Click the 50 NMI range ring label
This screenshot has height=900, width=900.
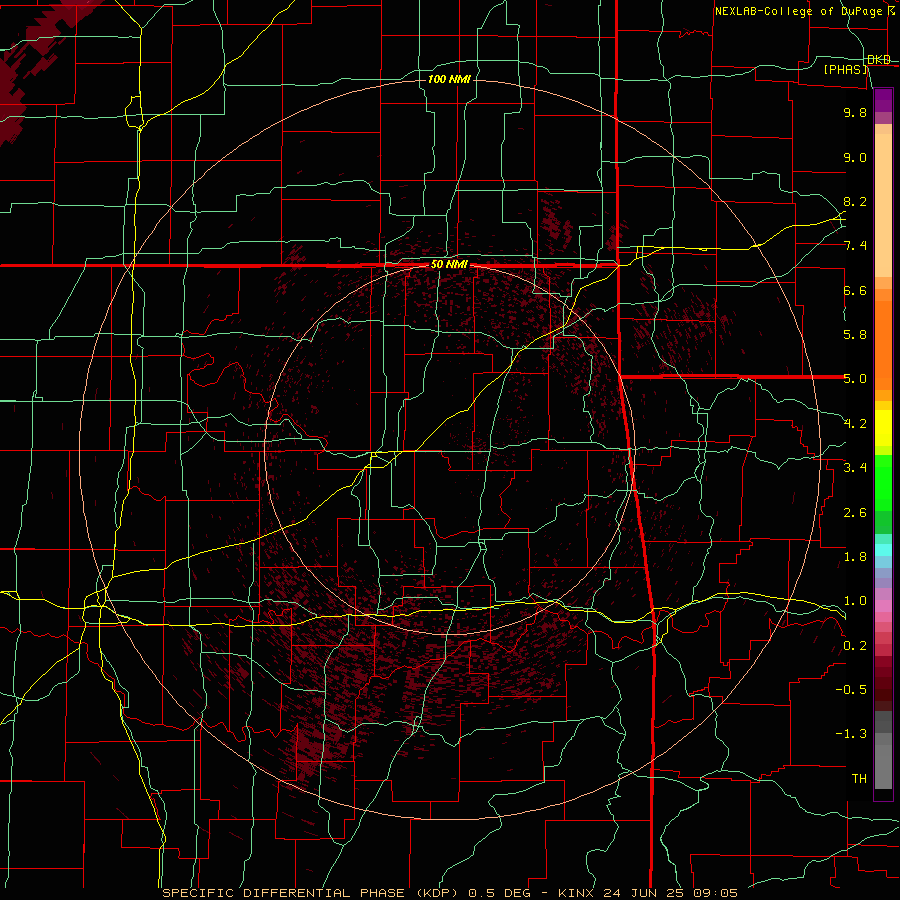[449, 265]
